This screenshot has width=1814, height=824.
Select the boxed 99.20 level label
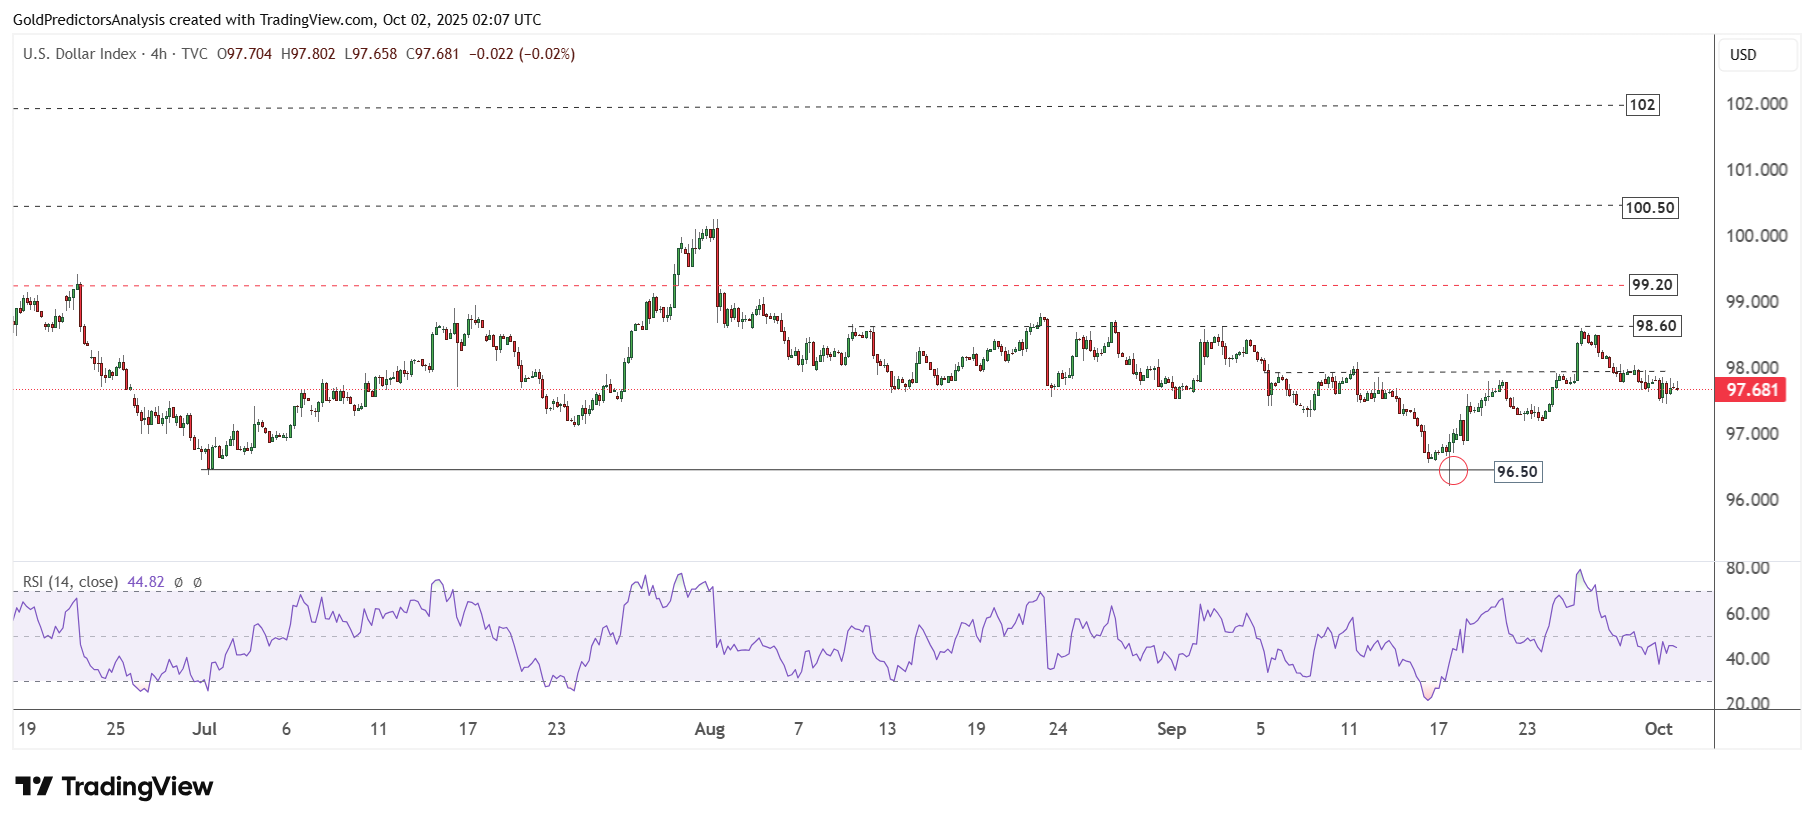click(x=1652, y=285)
